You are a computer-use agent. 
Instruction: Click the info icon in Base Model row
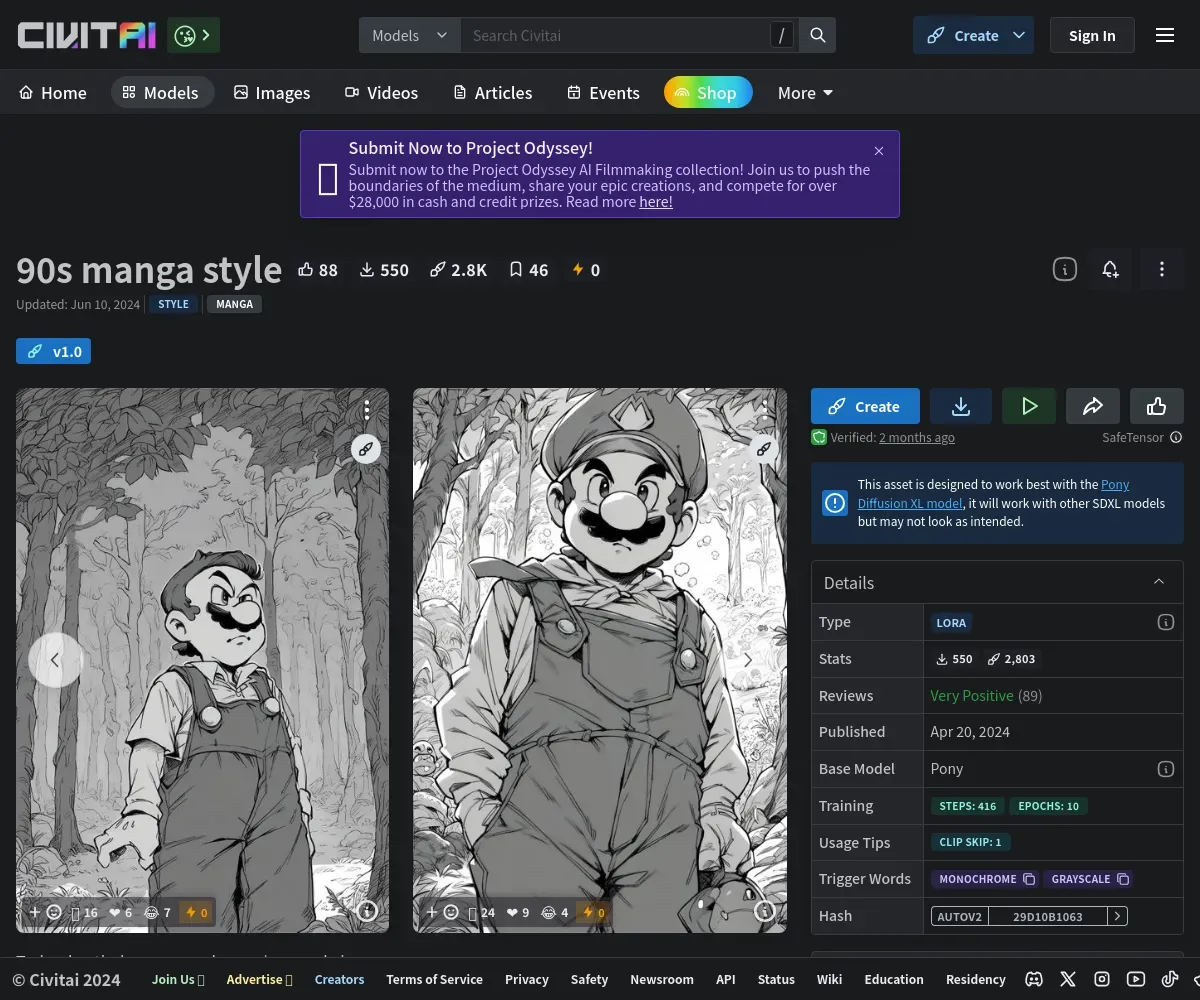point(1165,769)
